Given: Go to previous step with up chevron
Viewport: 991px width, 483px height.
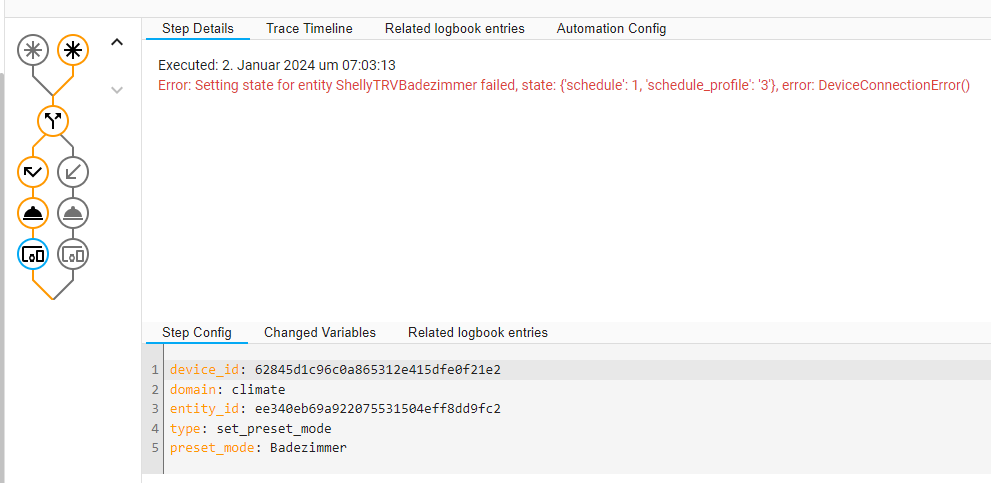Looking at the screenshot, I should click(117, 42).
